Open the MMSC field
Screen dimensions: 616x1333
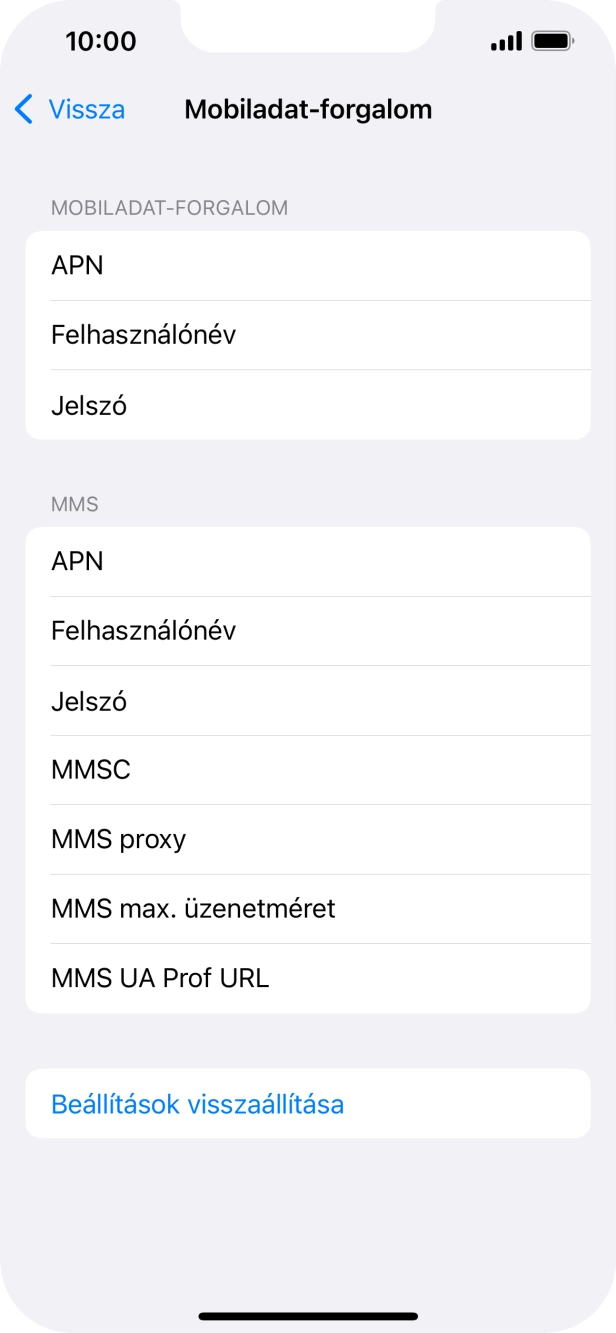(308, 769)
